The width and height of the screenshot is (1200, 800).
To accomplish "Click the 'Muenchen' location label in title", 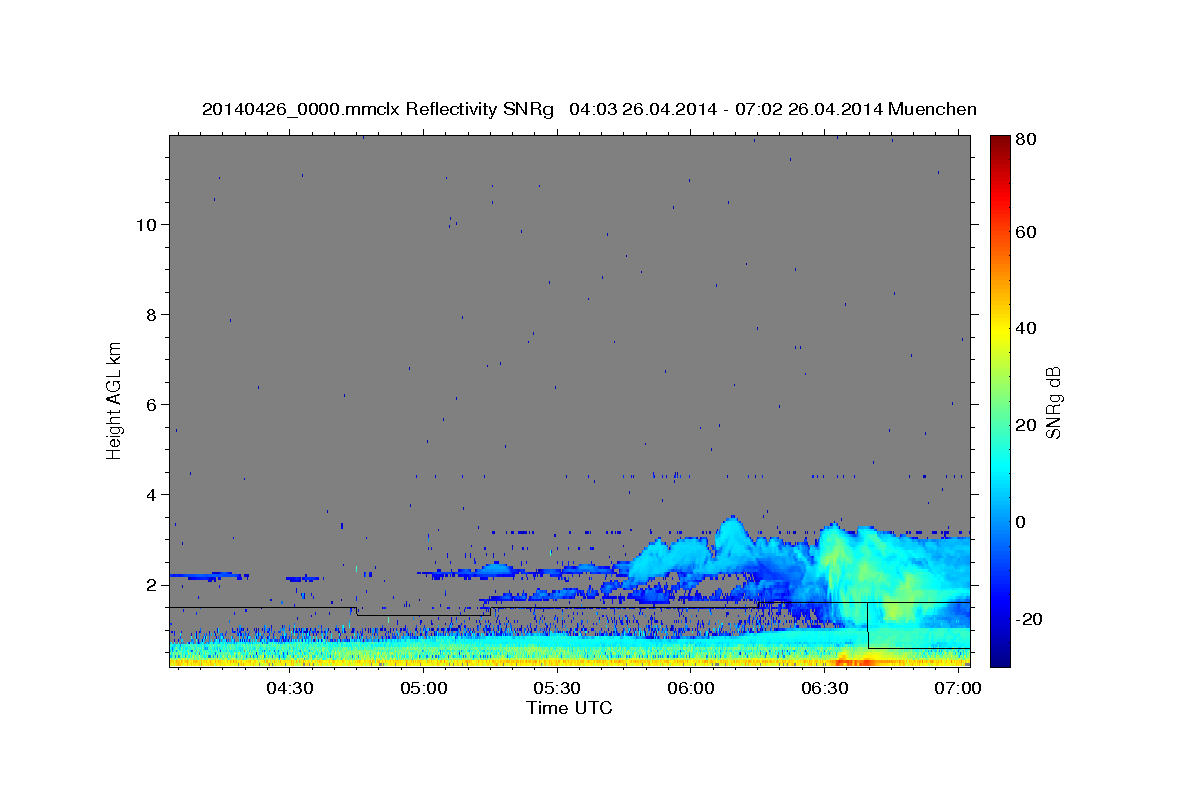I will coord(932,109).
